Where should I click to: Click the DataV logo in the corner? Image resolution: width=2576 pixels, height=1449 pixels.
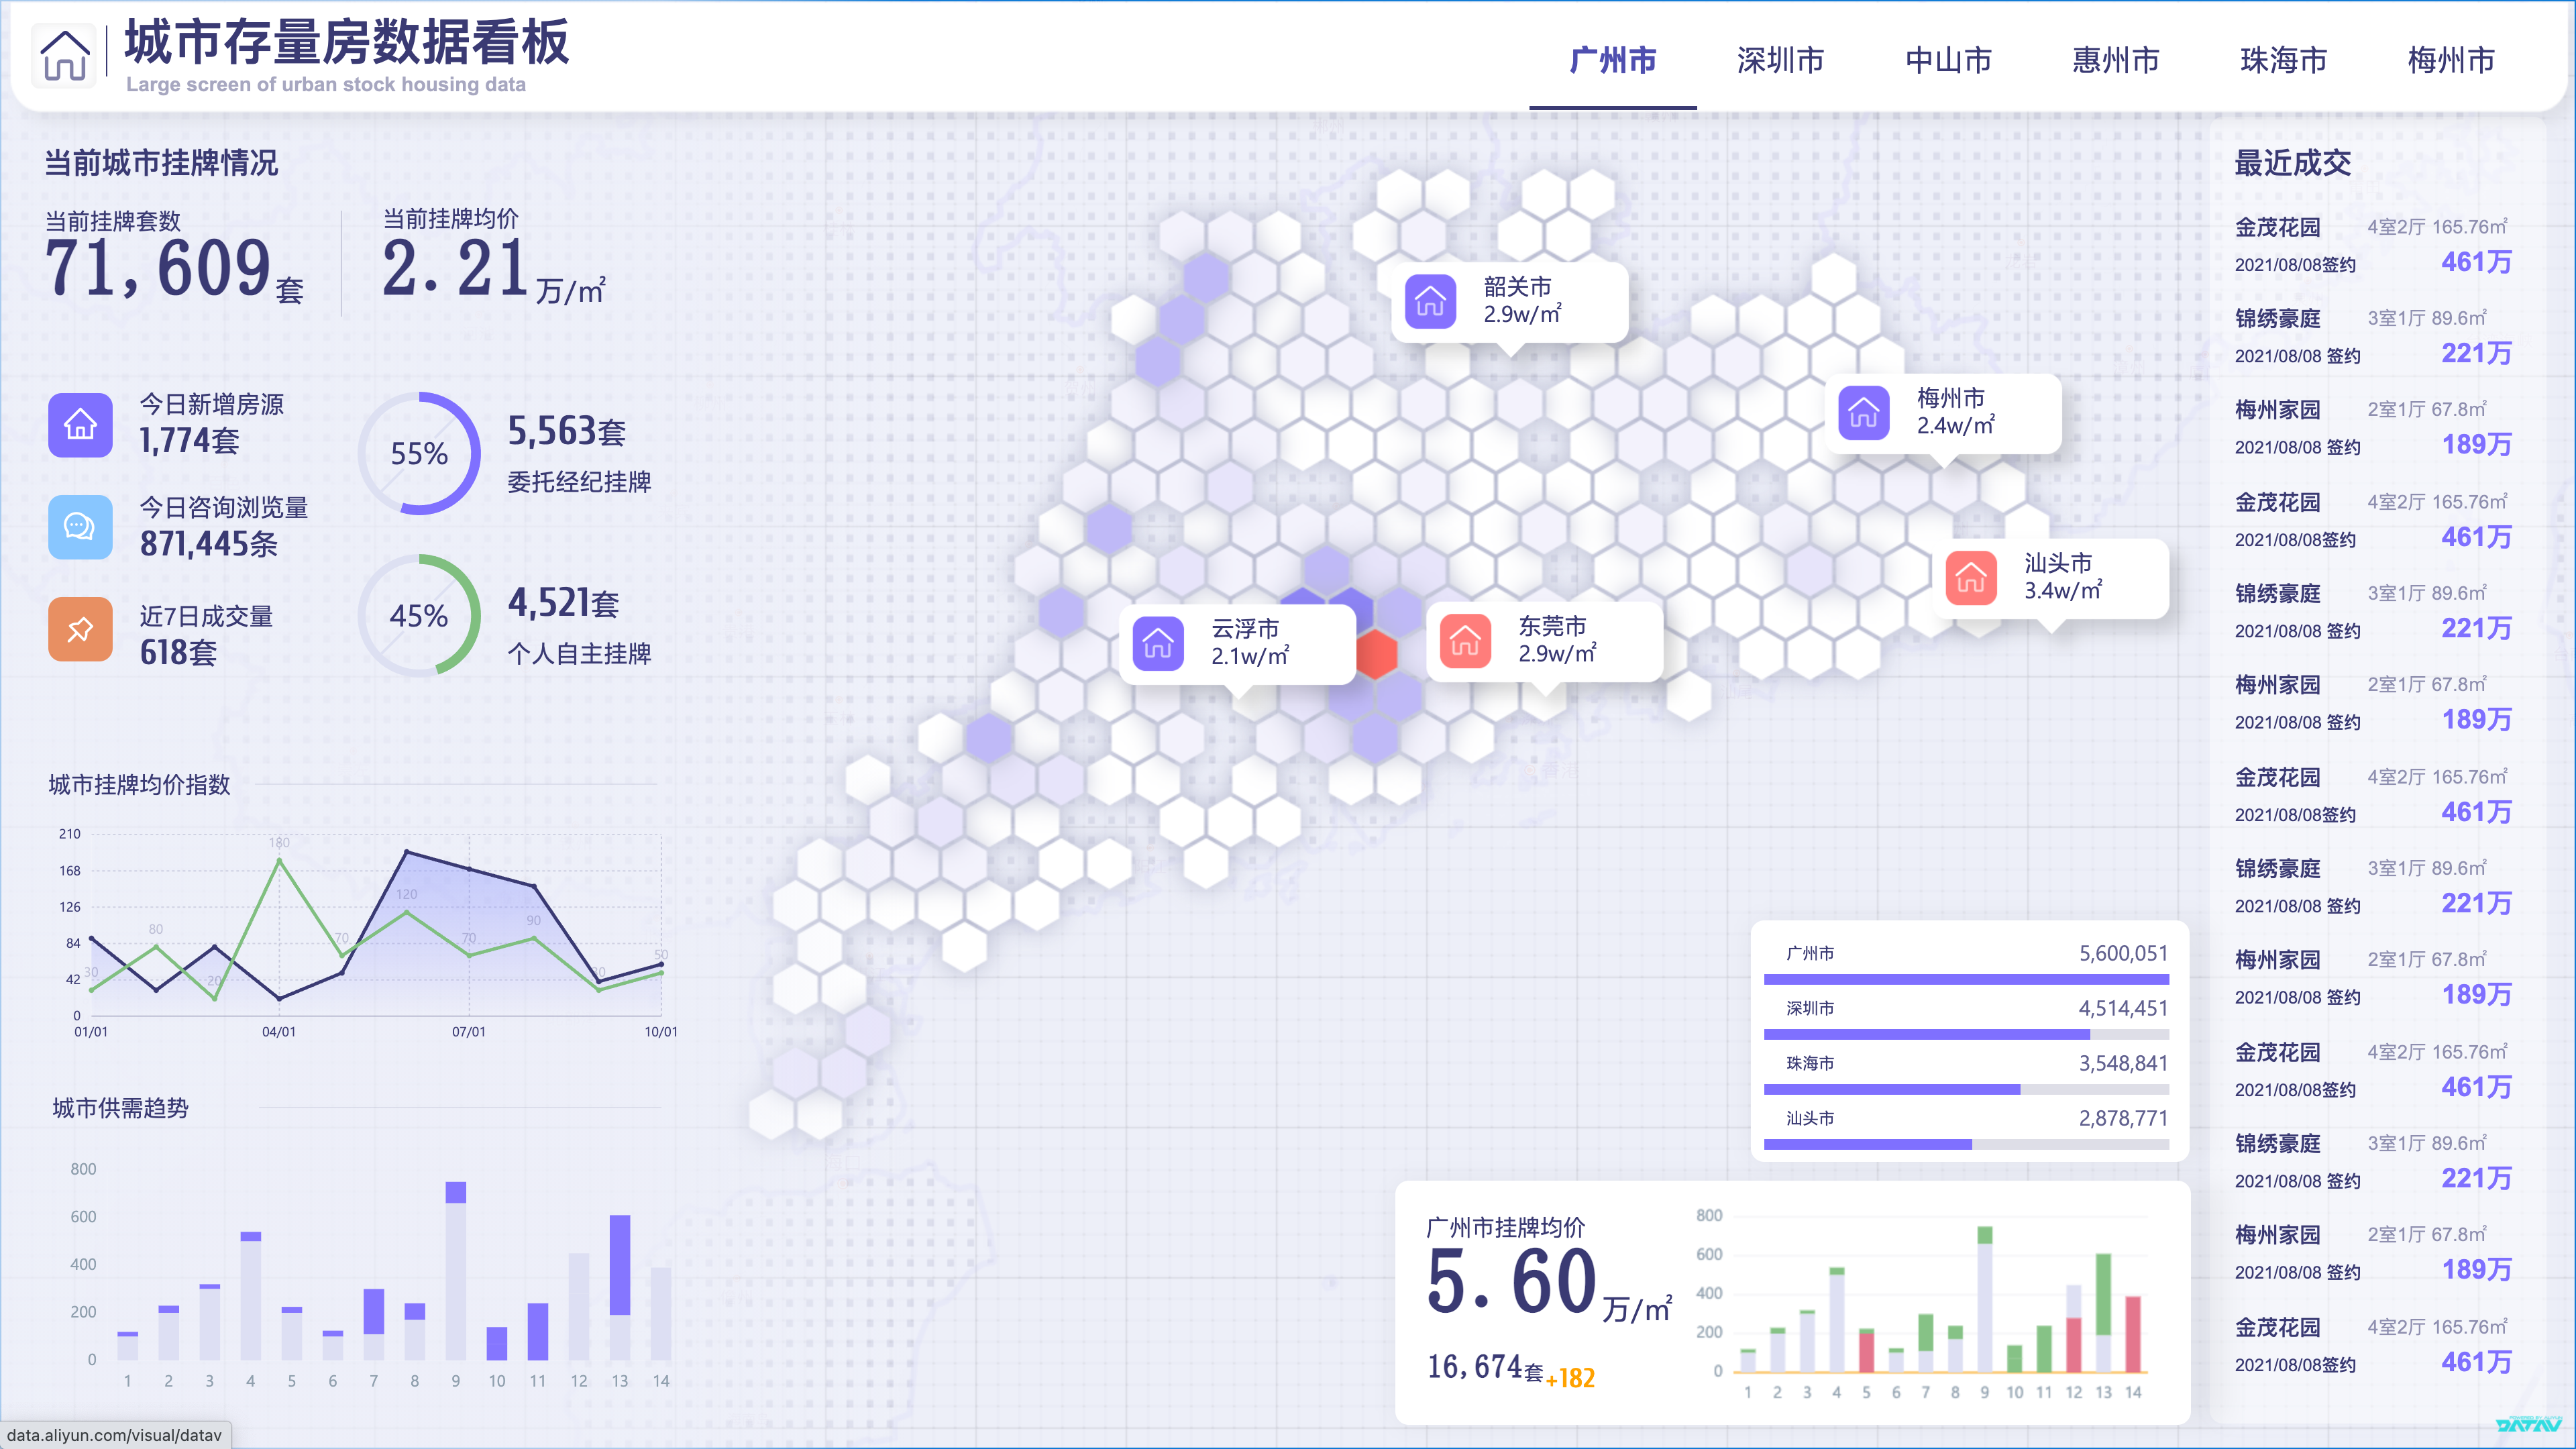[2528, 1424]
